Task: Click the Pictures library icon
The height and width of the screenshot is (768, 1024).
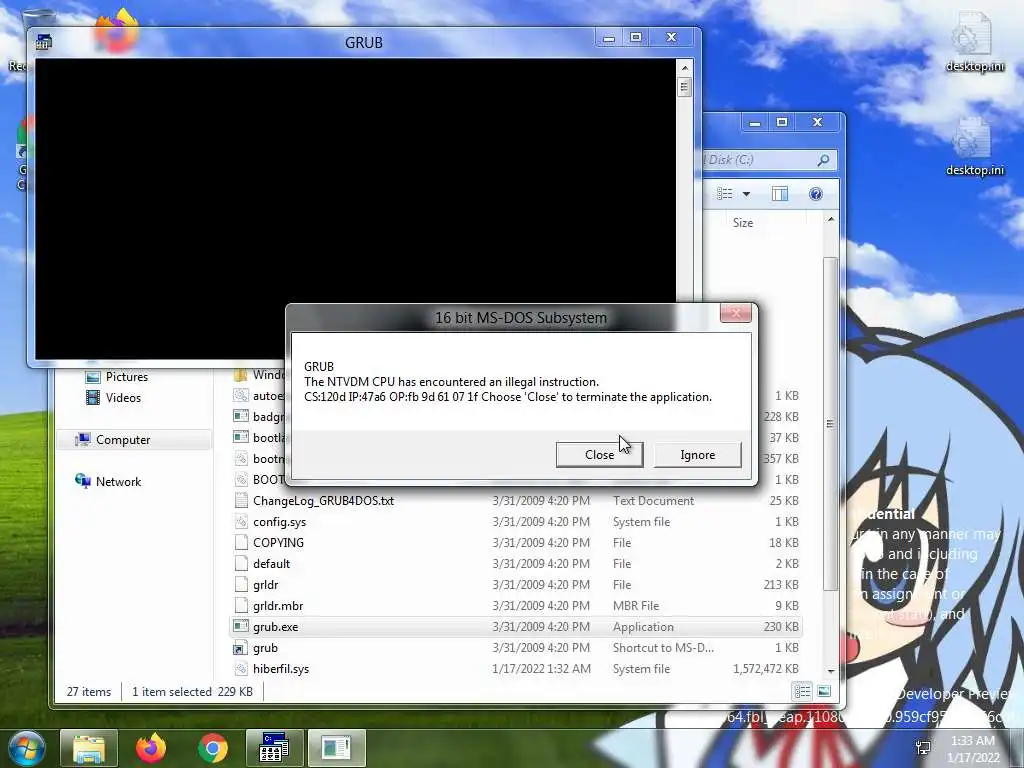Action: 93,377
